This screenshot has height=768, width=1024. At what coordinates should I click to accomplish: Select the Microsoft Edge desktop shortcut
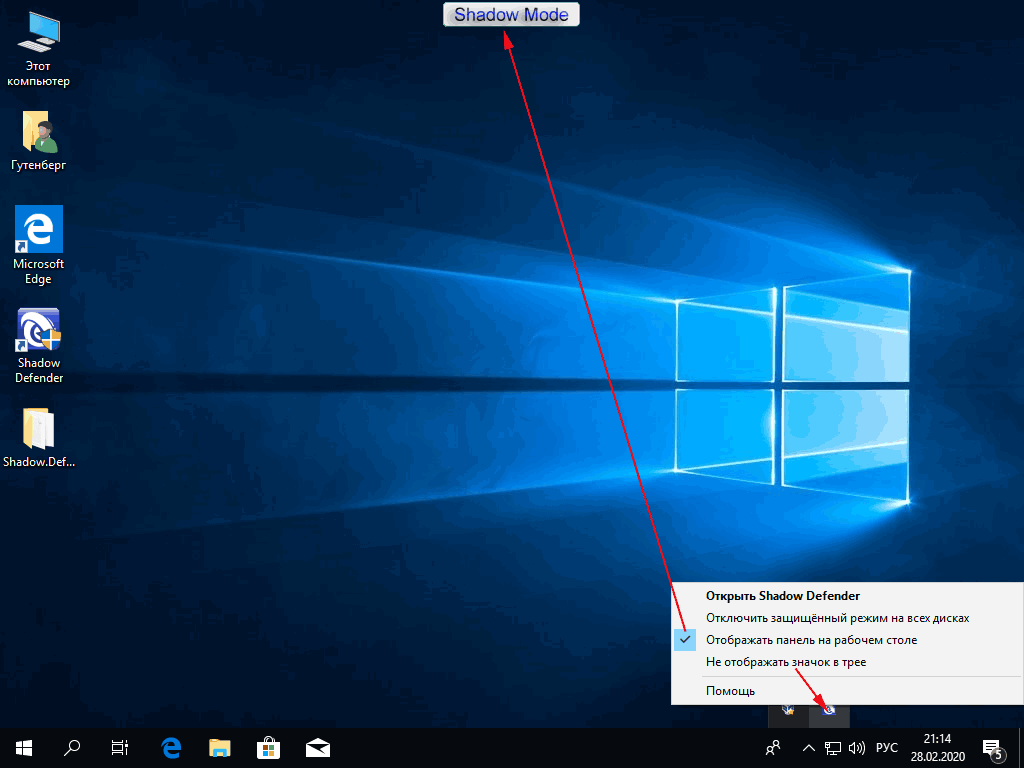click(39, 246)
